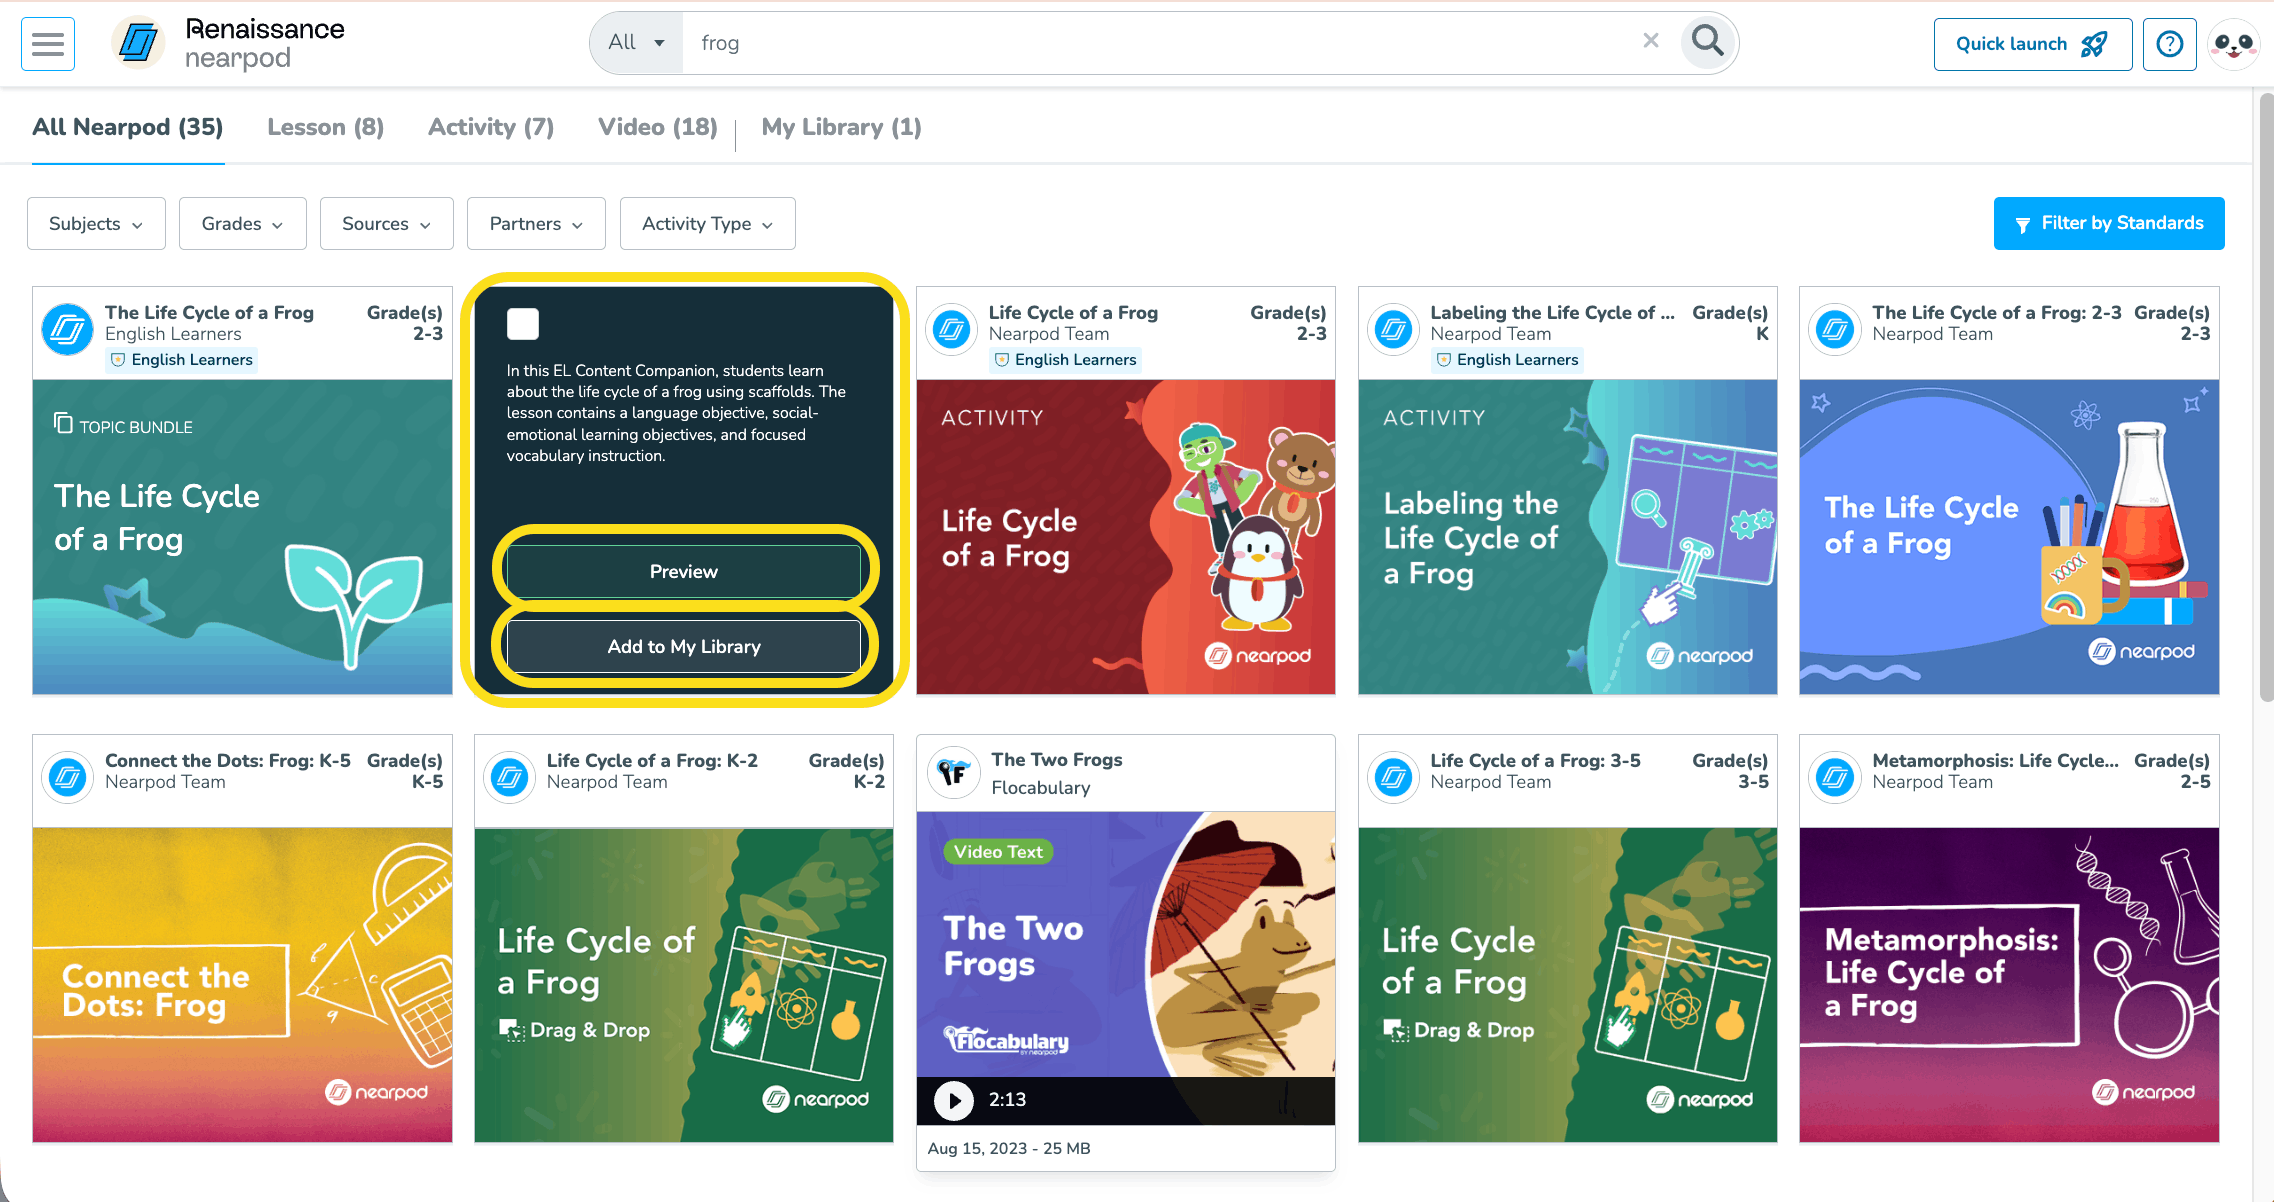Click the magnifying glass search icon
2274x1202 pixels.
pos(1708,42)
